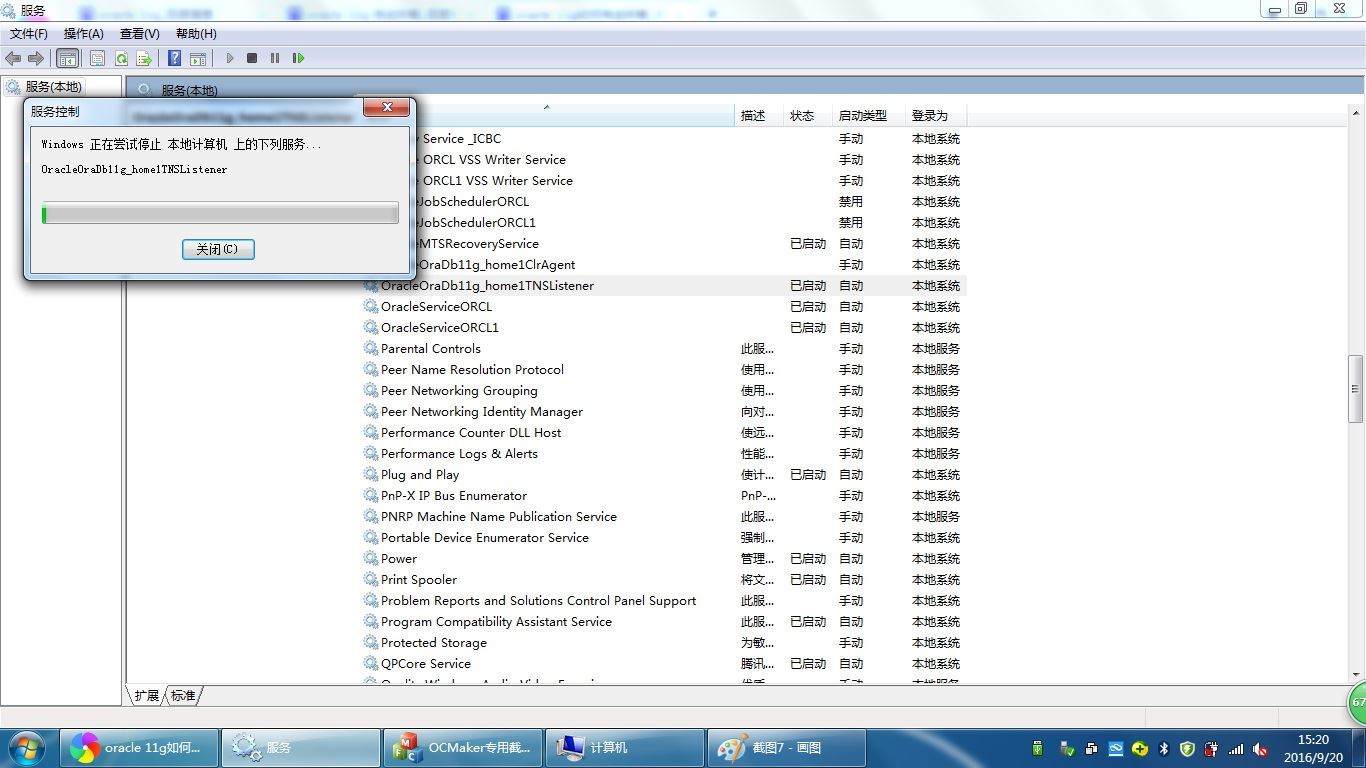Select the Parental Controls service

[x=430, y=349]
